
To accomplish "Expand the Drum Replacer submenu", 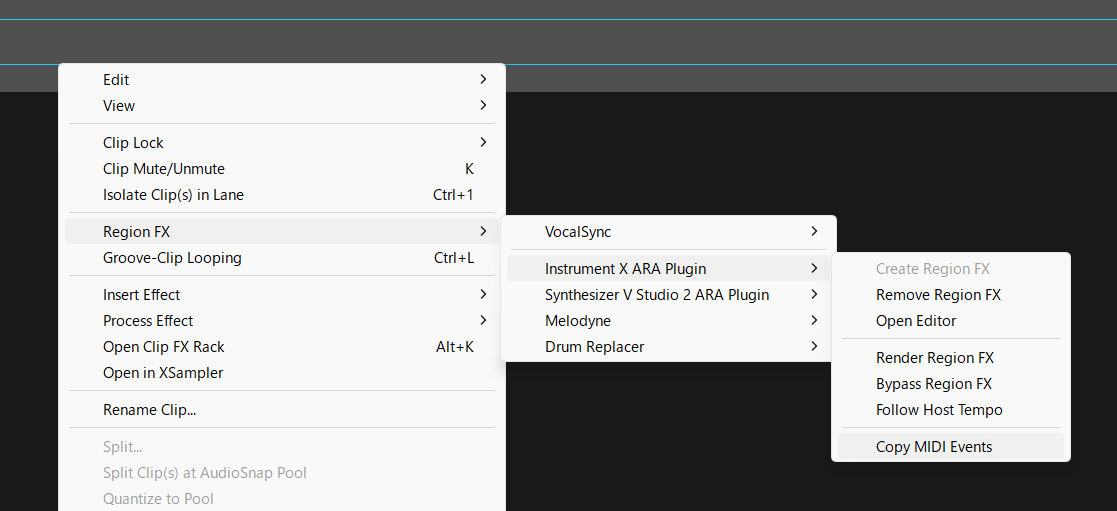I will tap(668, 347).
